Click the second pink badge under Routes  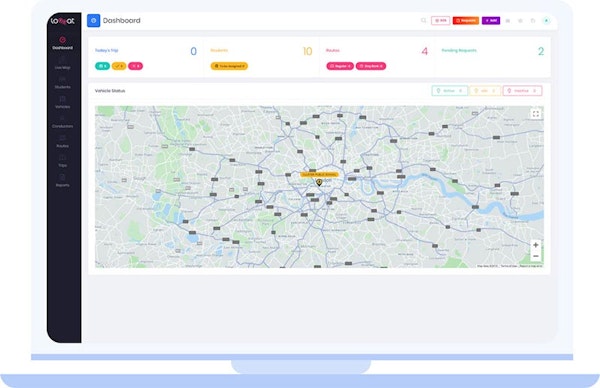click(x=371, y=66)
